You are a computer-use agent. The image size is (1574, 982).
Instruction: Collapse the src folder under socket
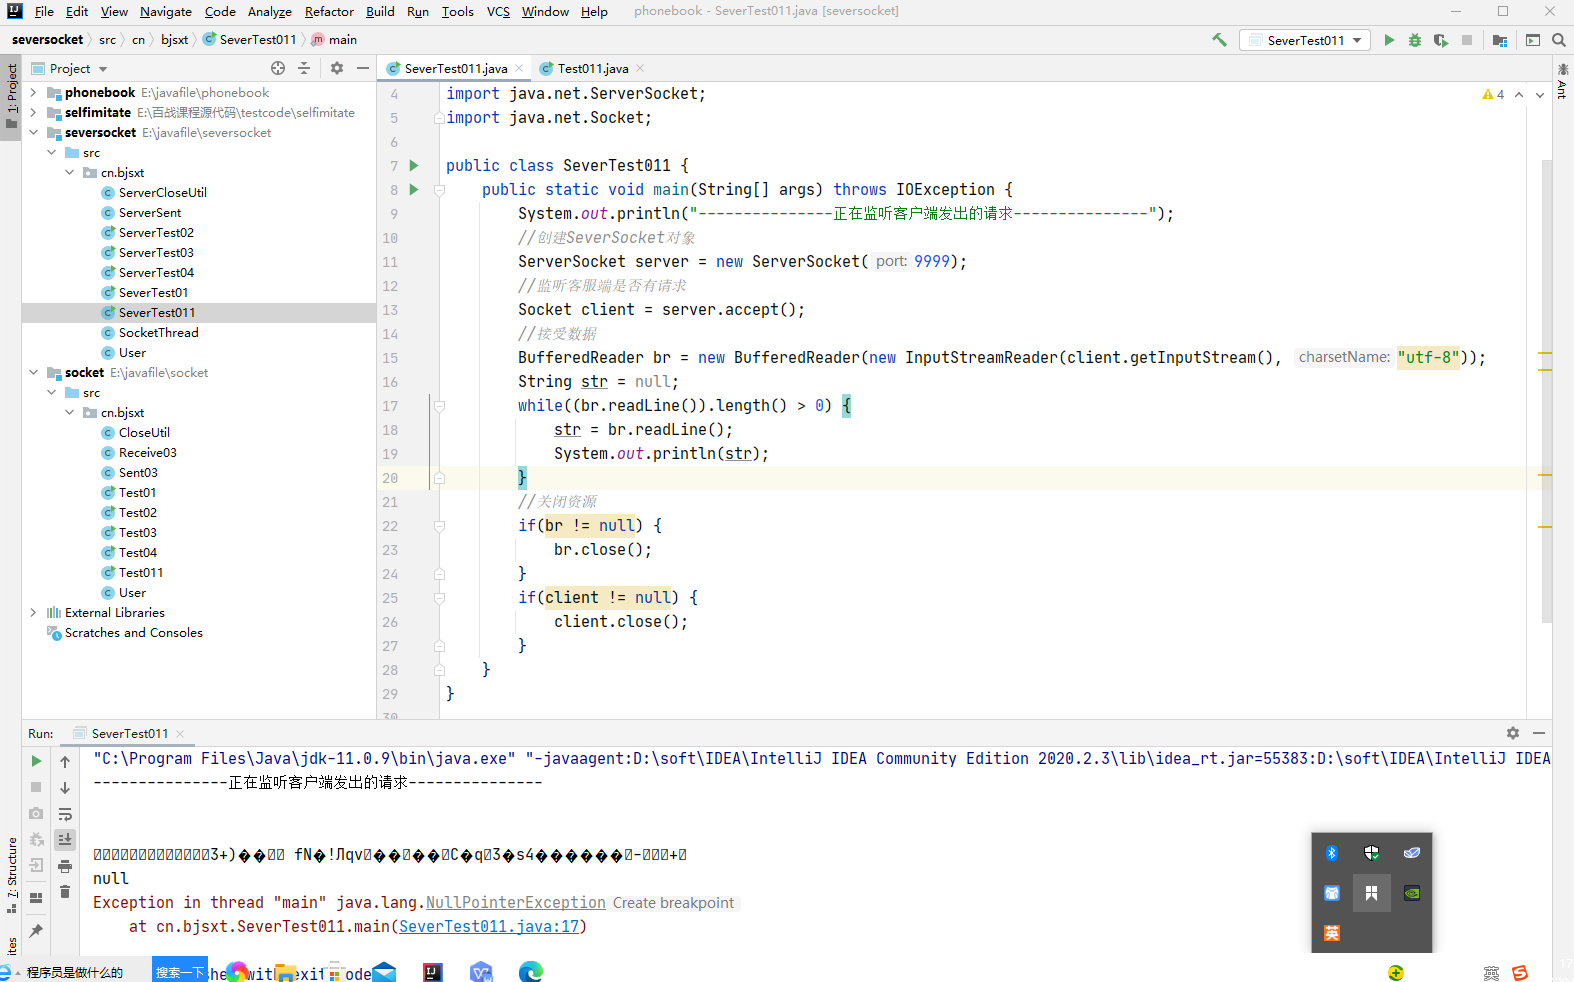(x=51, y=393)
